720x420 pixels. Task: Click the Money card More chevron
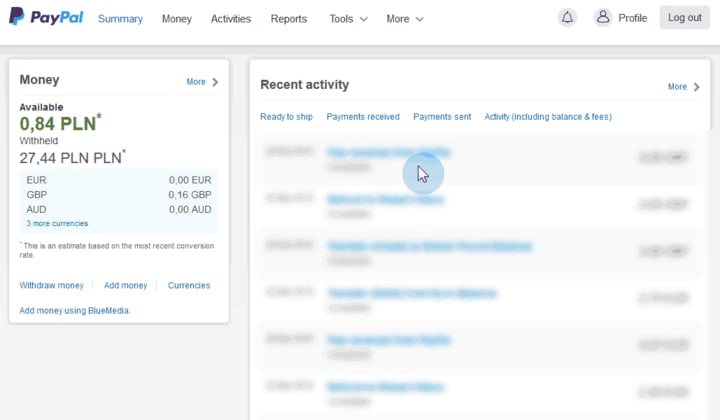215,82
